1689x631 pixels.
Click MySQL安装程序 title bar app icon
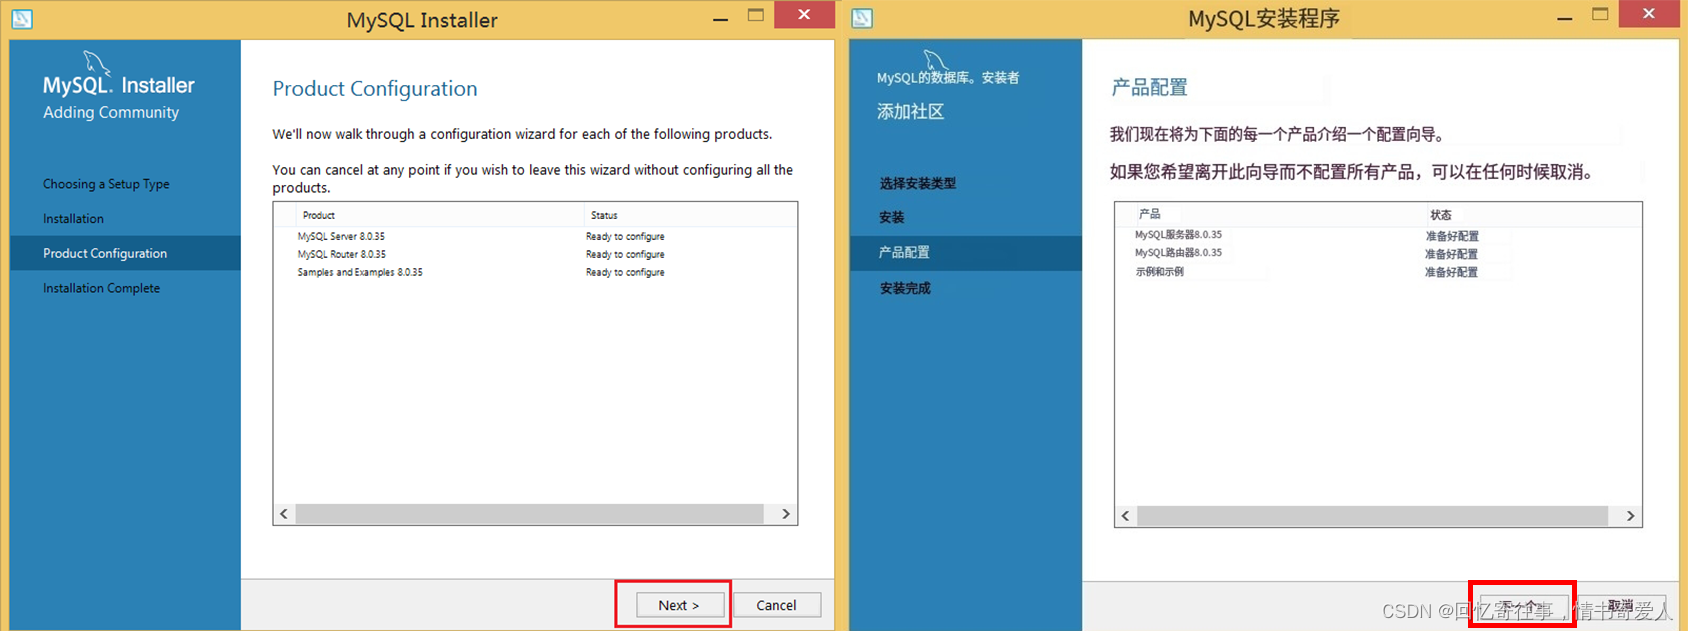pos(862,18)
